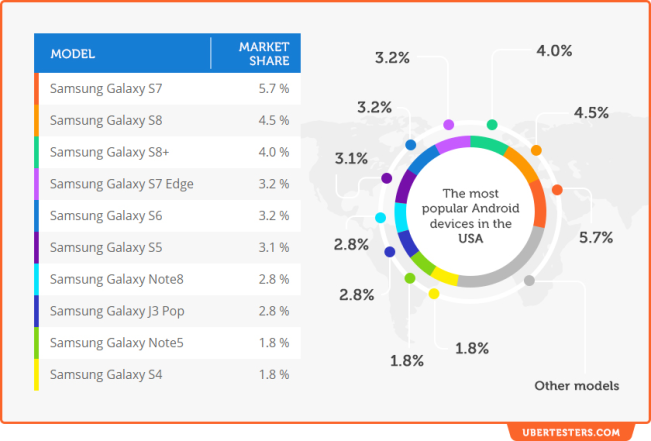Click the chart center title text
This screenshot has width=651, height=441.
click(x=470, y=216)
